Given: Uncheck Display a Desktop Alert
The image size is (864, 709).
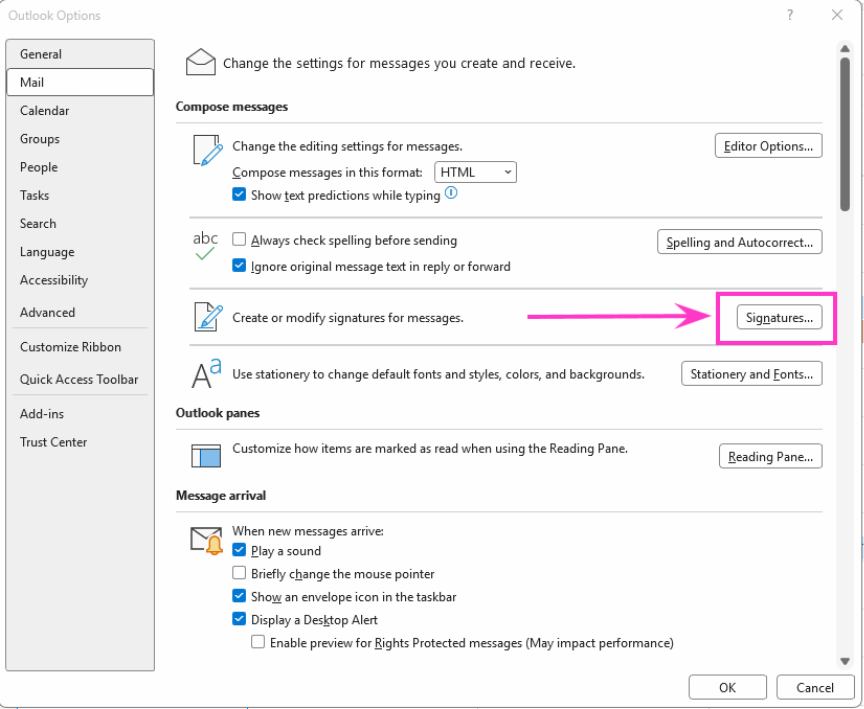Looking at the screenshot, I should point(239,619).
